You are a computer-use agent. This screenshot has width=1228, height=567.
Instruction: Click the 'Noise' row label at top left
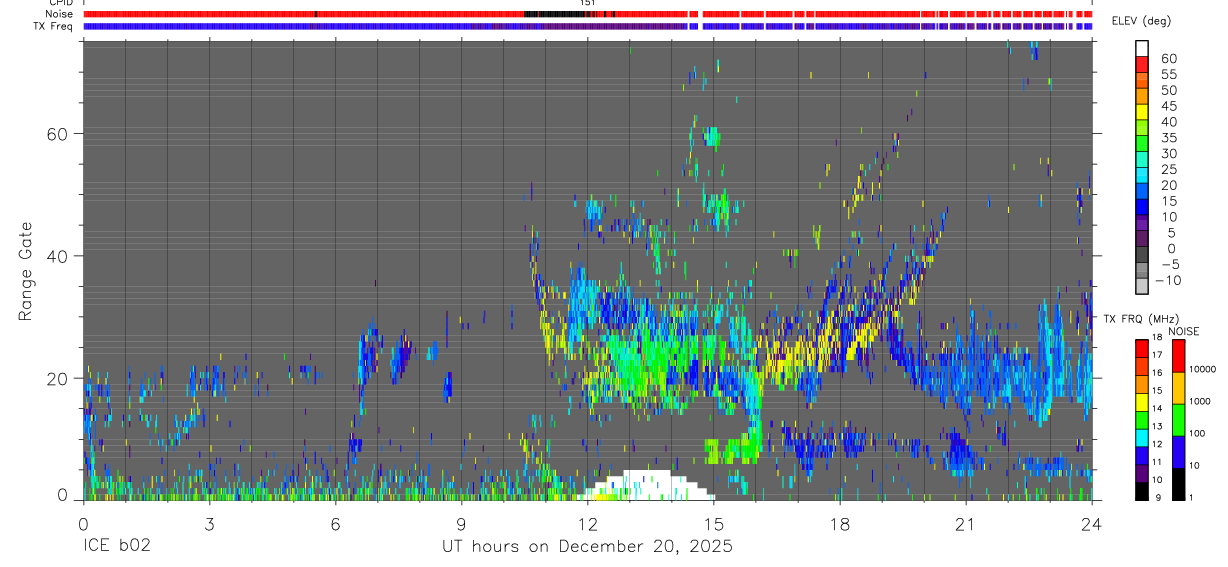coord(59,15)
